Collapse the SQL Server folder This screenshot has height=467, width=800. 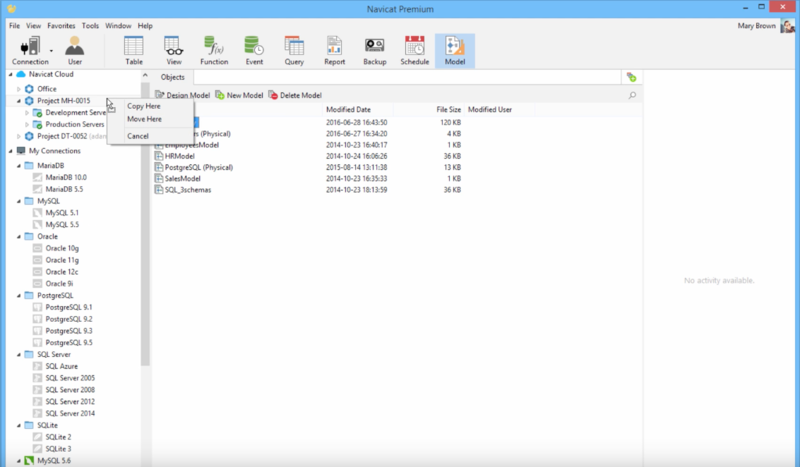(19, 355)
